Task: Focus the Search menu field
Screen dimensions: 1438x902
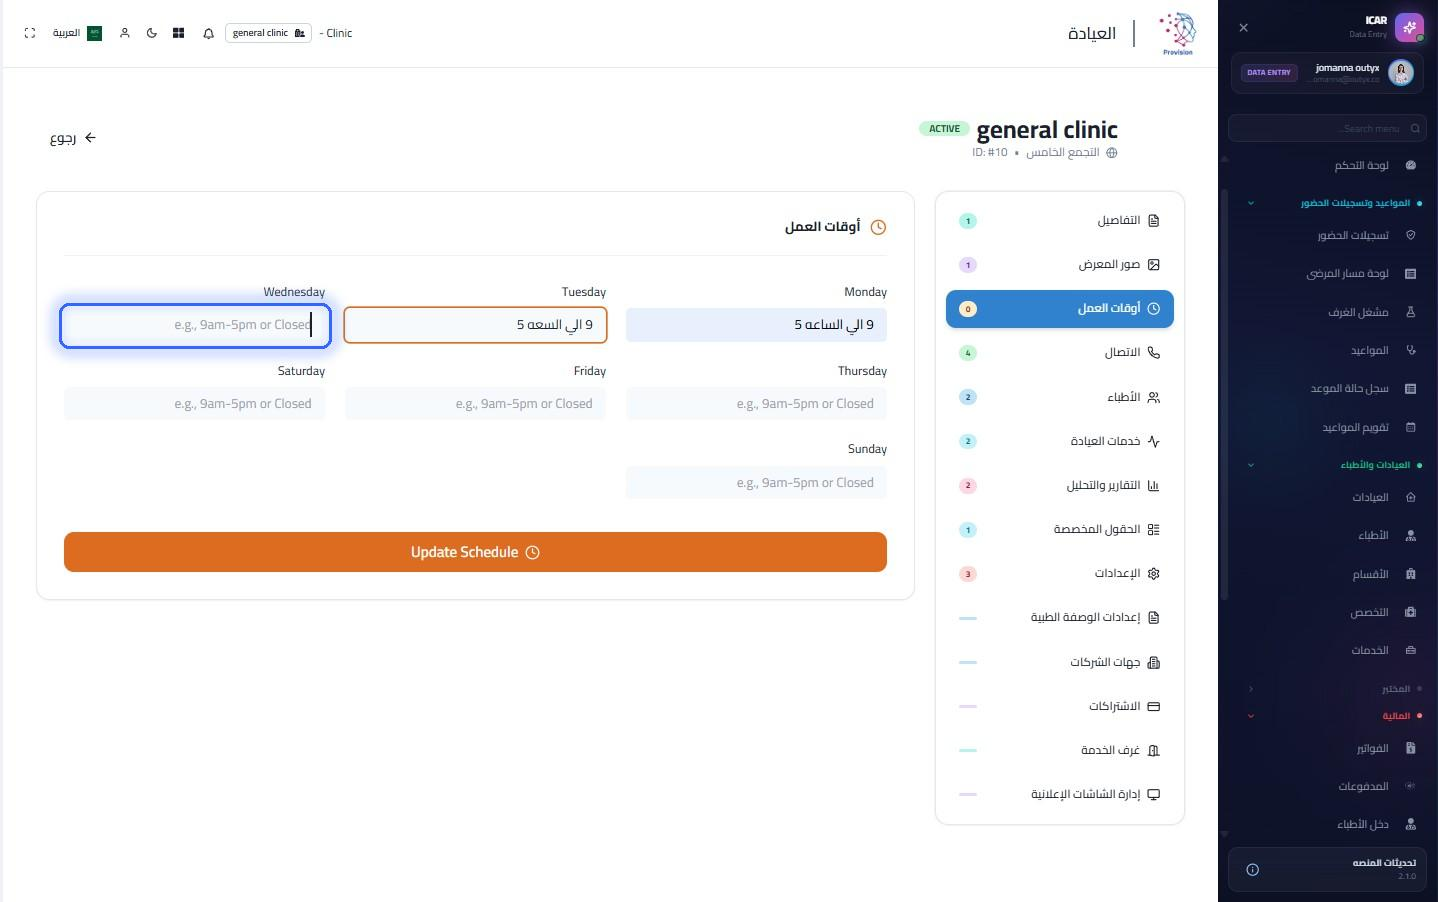Action: (1327, 128)
